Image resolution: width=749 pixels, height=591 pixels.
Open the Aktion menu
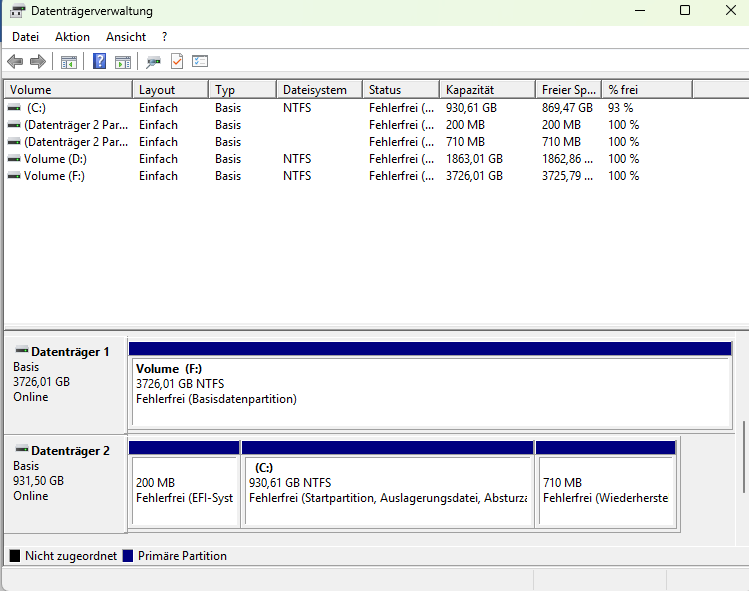[x=72, y=37]
